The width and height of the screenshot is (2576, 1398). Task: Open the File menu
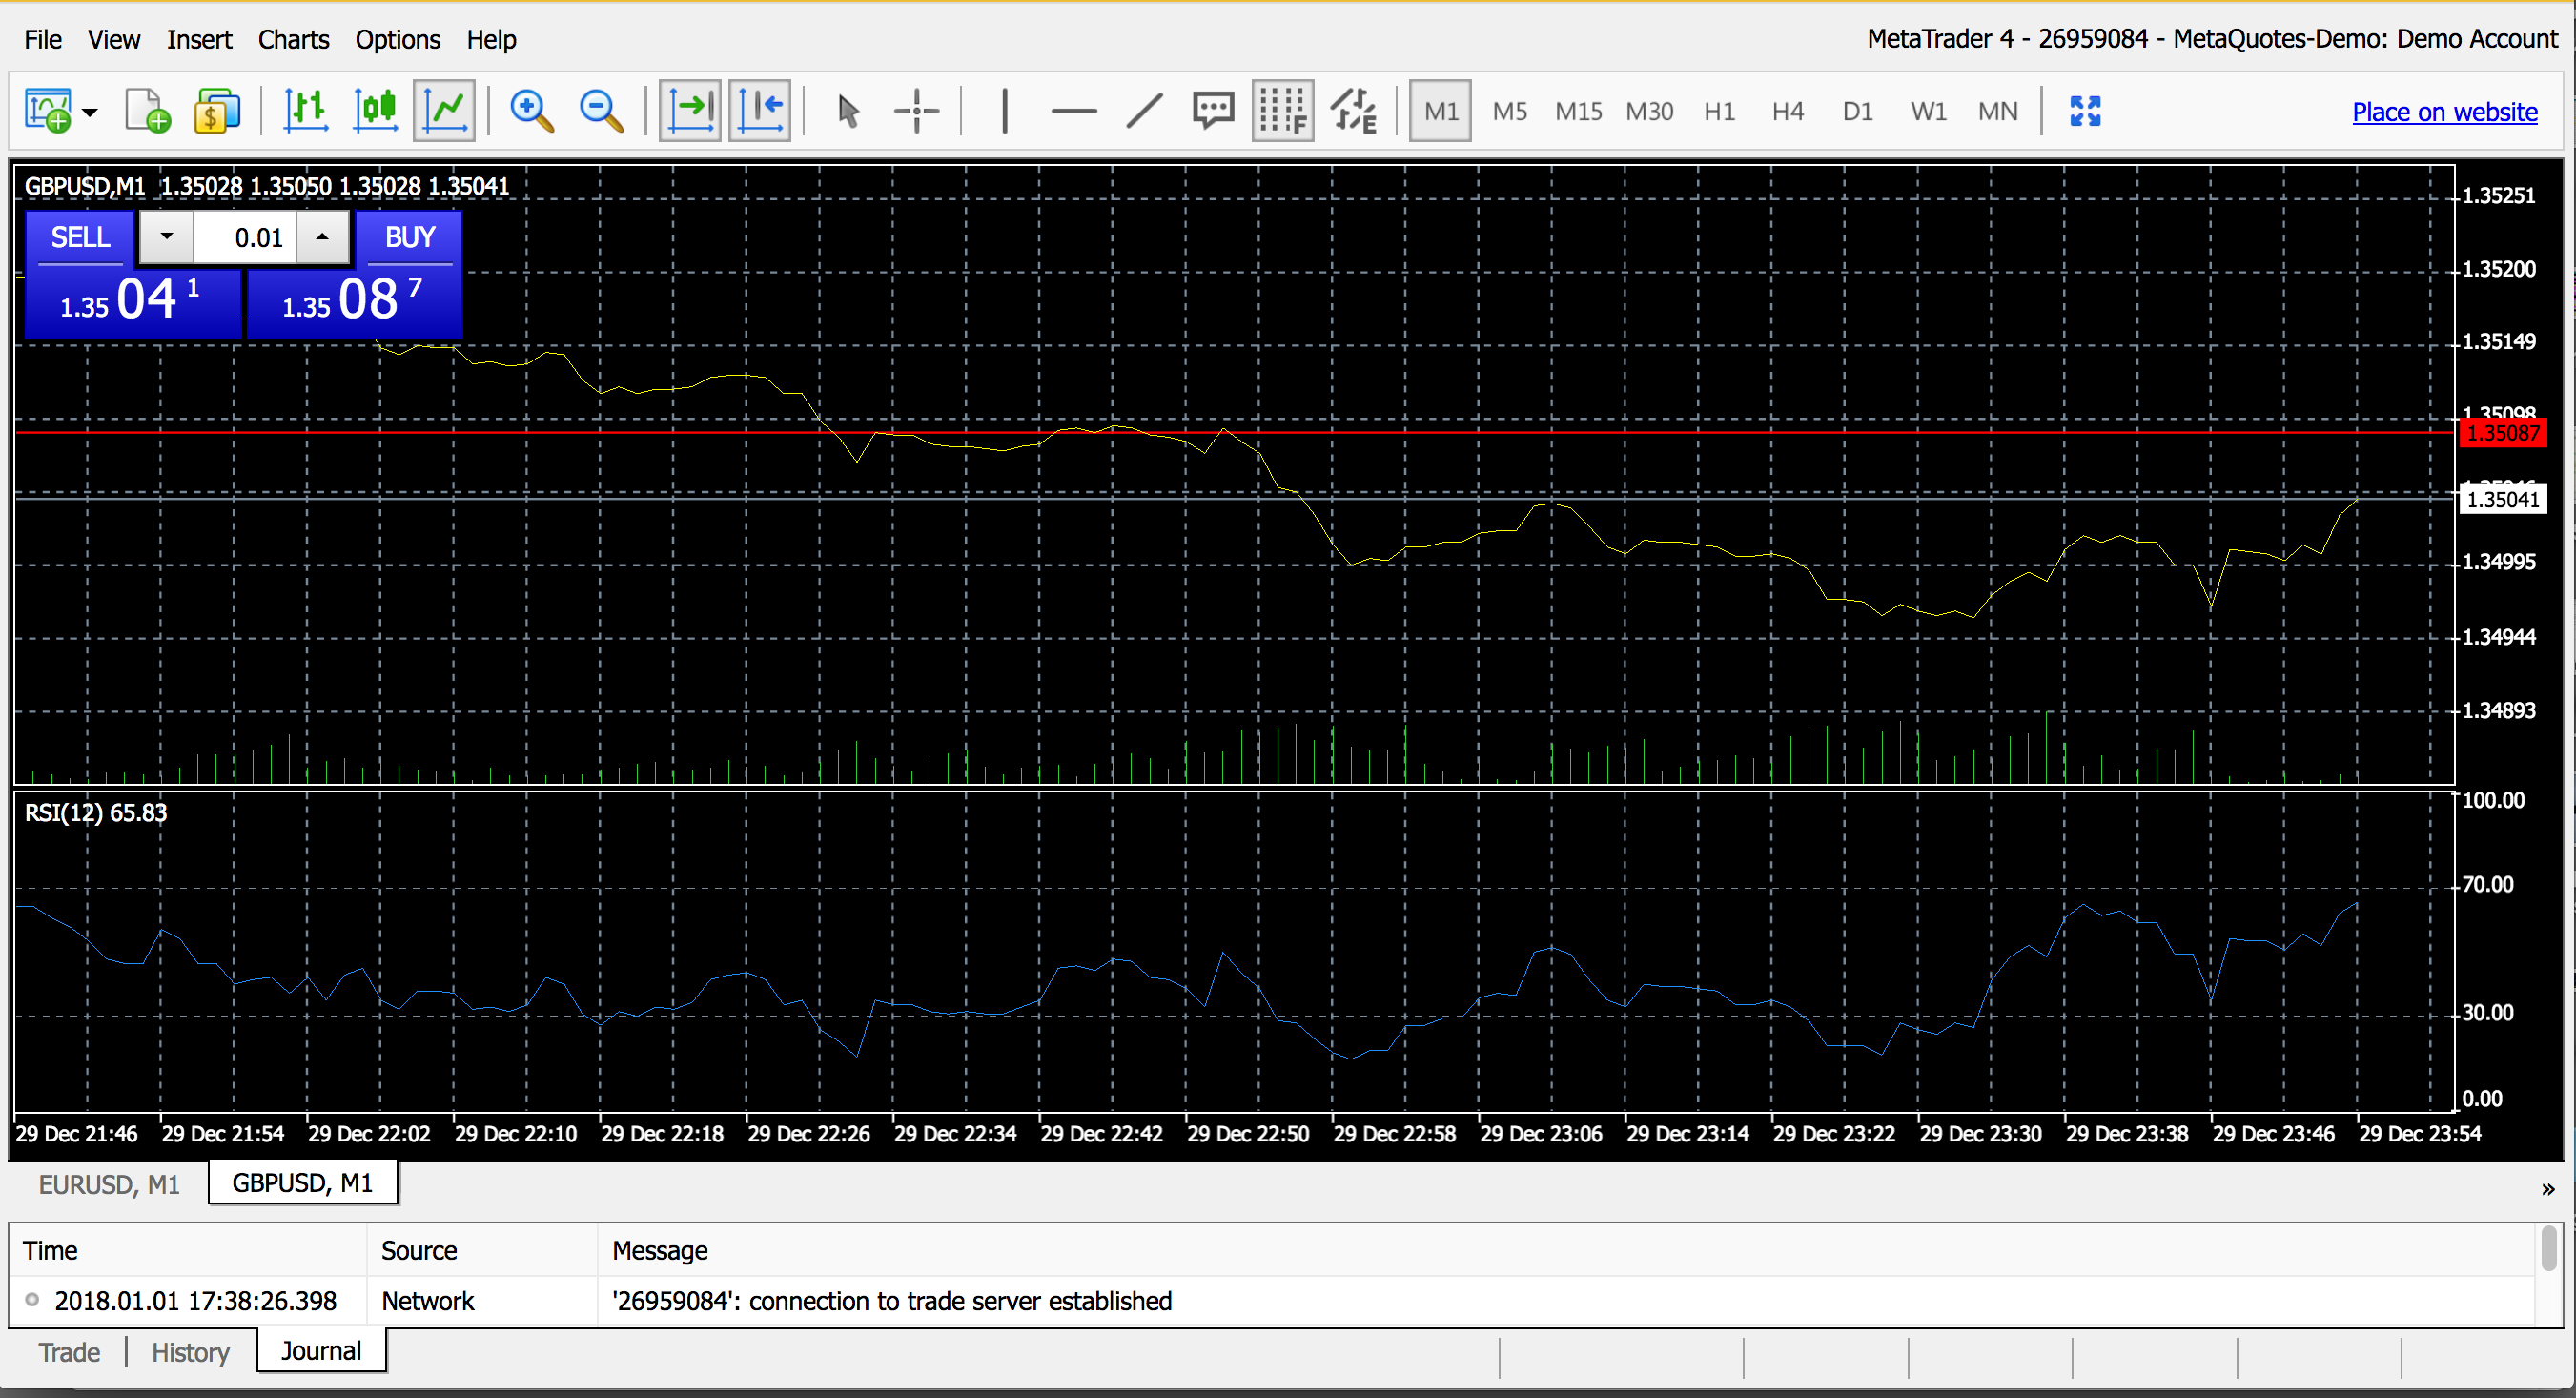click(x=43, y=39)
